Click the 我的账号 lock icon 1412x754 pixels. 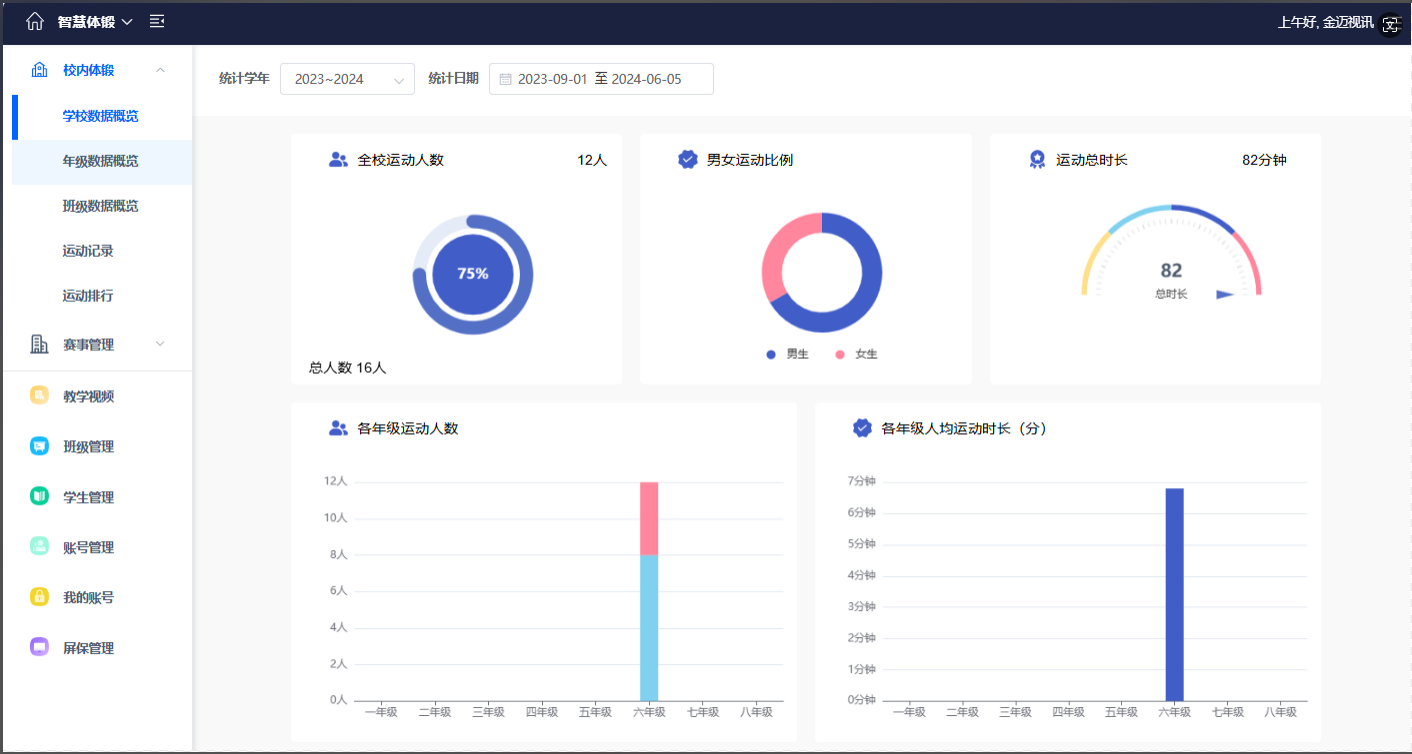(x=39, y=597)
